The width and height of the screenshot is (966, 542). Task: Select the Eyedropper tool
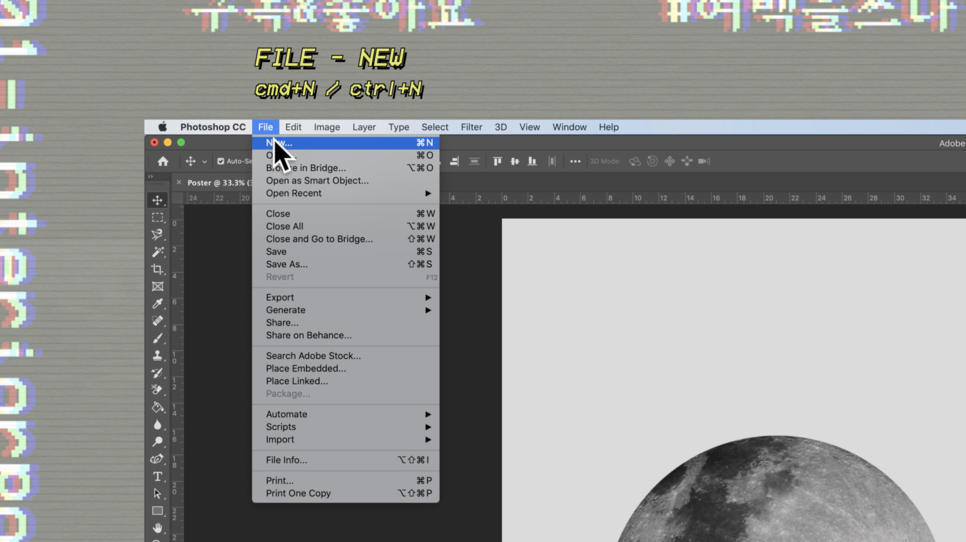[157, 304]
